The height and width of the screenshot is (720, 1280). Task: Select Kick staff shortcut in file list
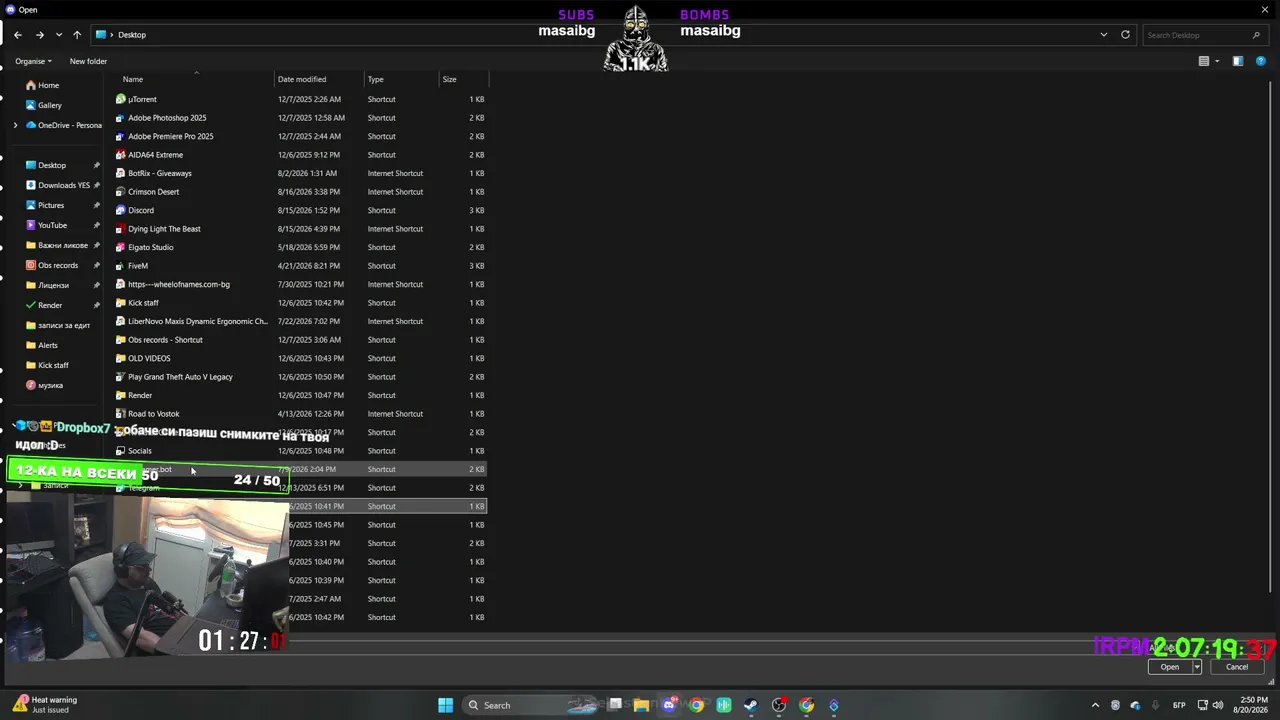click(143, 303)
